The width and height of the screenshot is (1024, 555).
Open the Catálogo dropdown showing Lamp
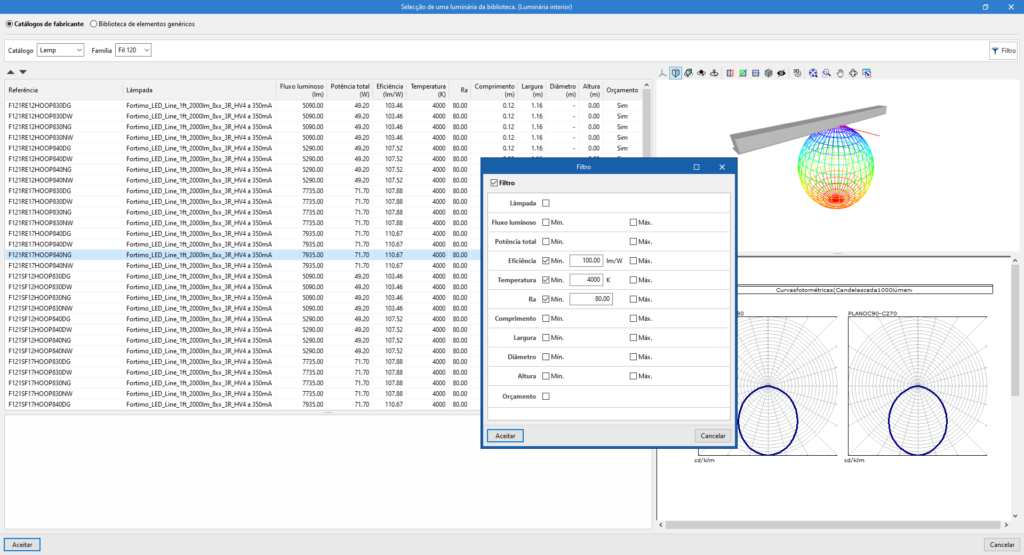[x=60, y=49]
